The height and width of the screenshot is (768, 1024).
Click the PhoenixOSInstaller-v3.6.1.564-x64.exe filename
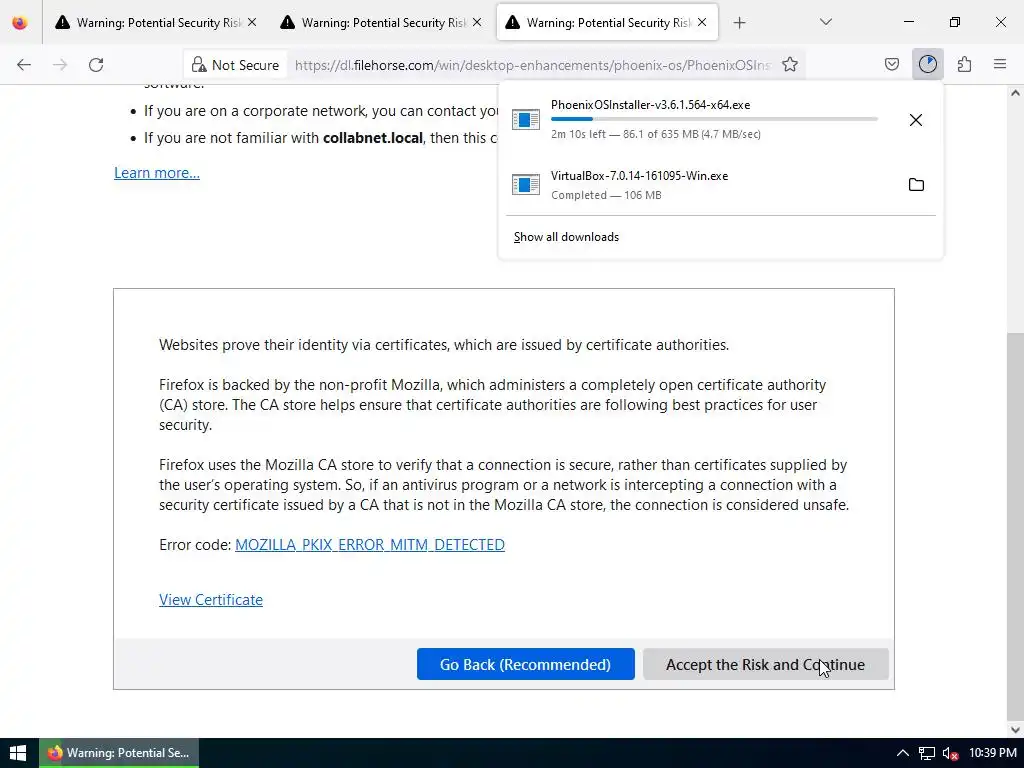click(650, 104)
